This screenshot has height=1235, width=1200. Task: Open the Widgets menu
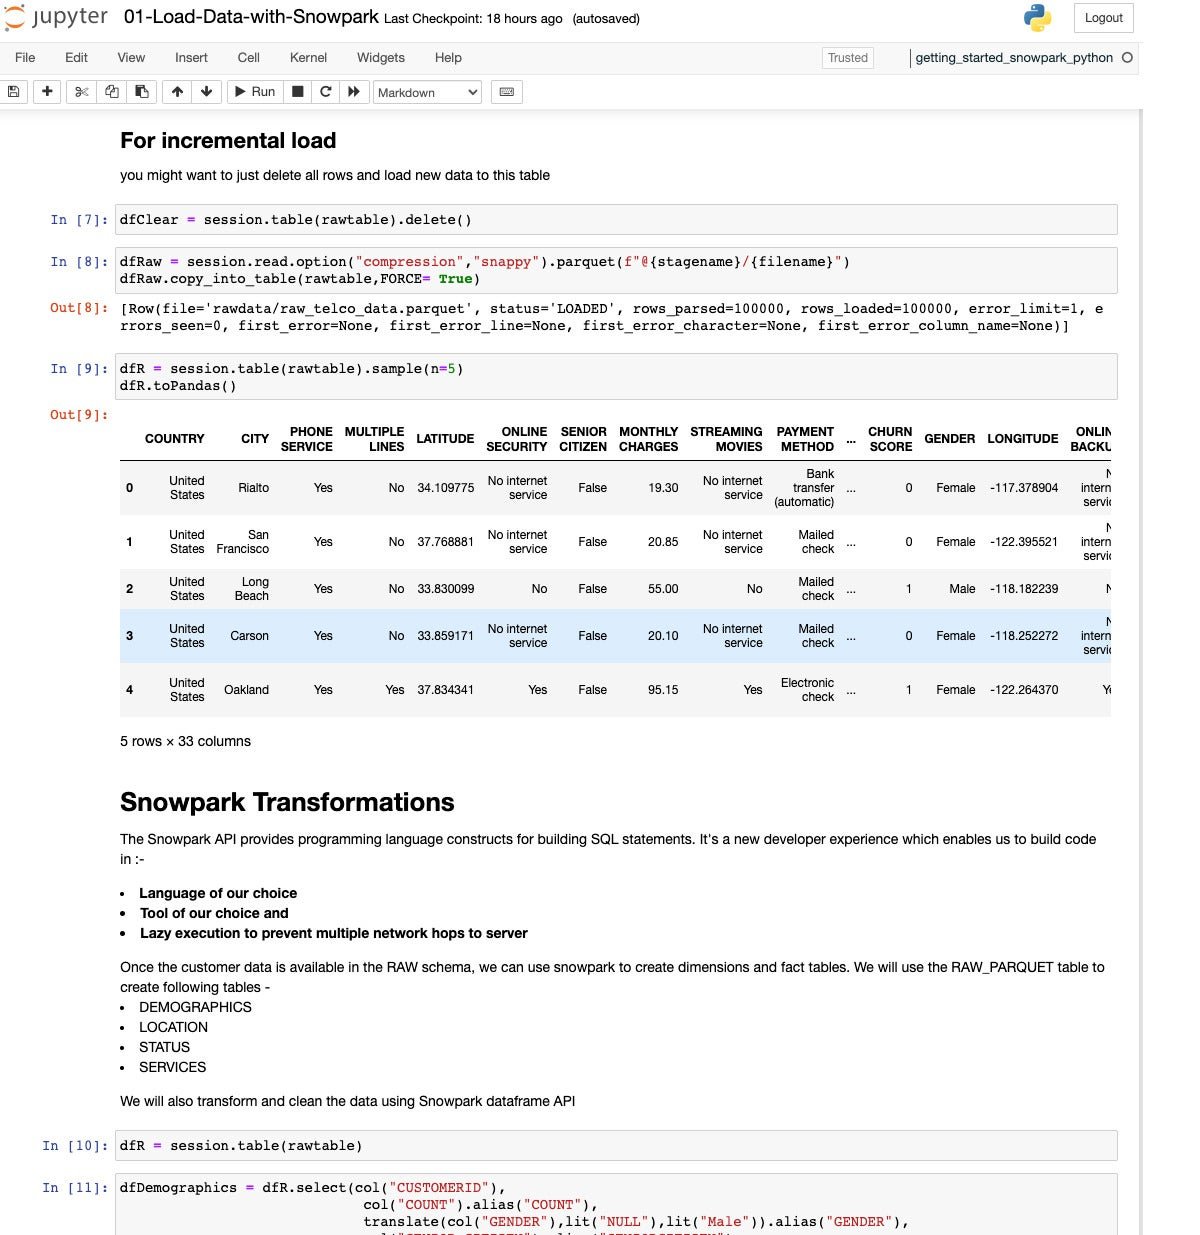(380, 58)
